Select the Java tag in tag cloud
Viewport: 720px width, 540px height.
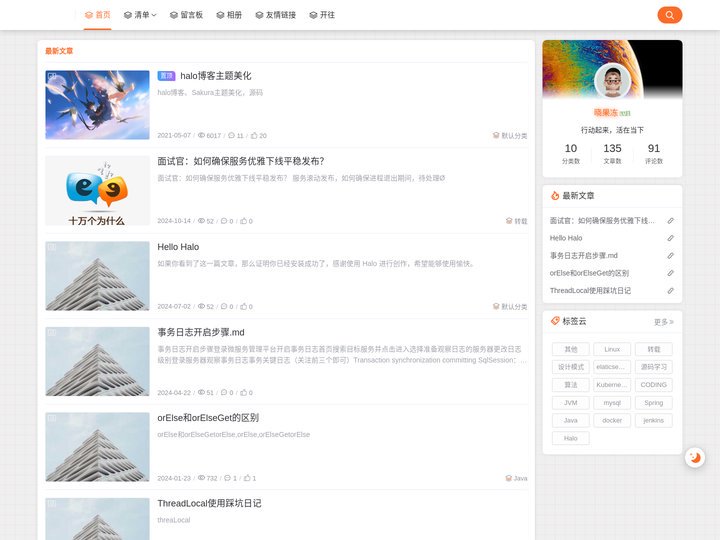click(x=571, y=420)
